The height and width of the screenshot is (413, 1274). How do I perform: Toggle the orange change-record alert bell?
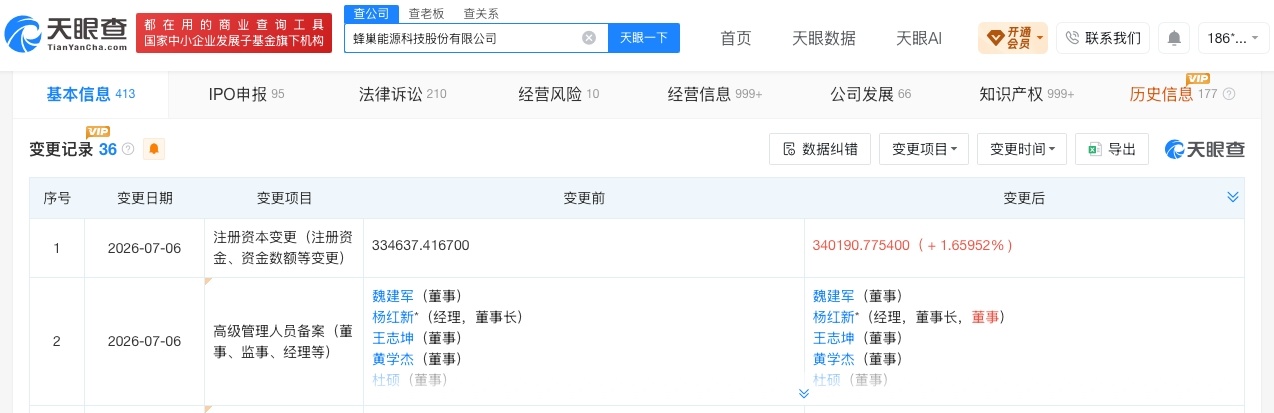coord(154,149)
